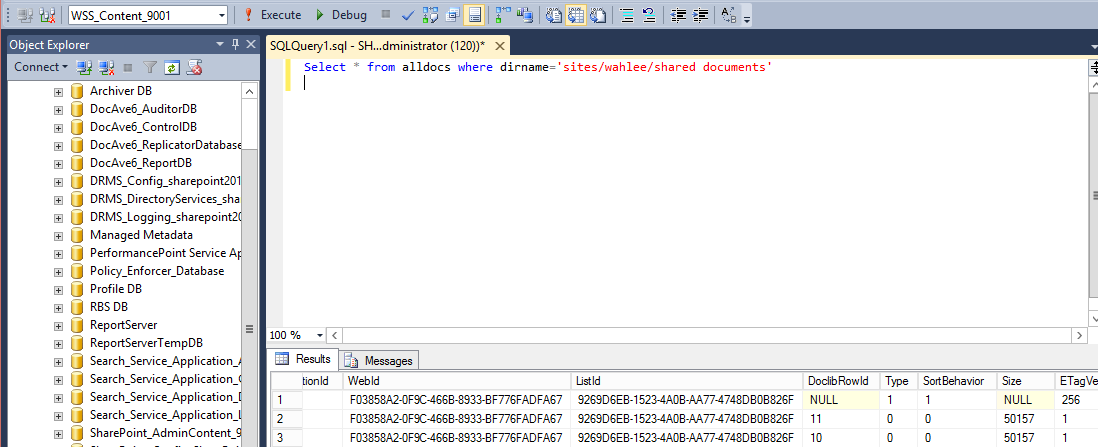Click the editor split-window handle icon
This screenshot has height=447, width=1098.
click(1093, 67)
